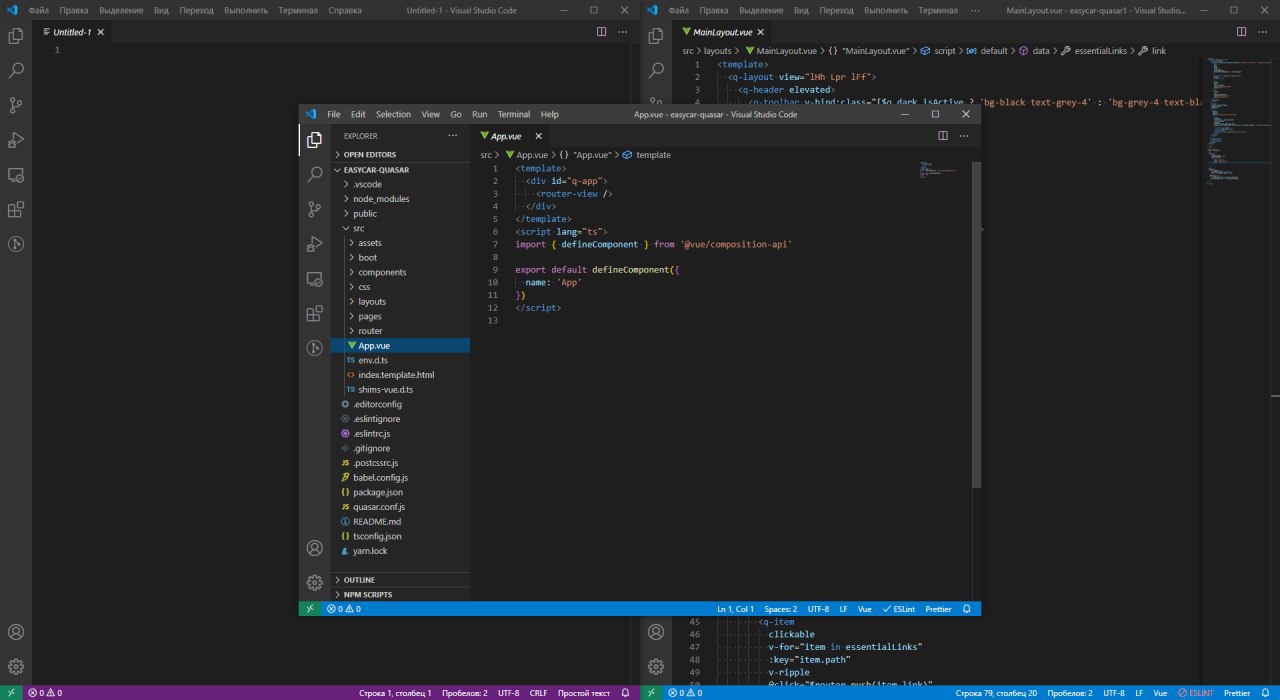Open Accounts in the Untitled-1 window
1280x700 pixels.
pyautogui.click(x=16, y=632)
